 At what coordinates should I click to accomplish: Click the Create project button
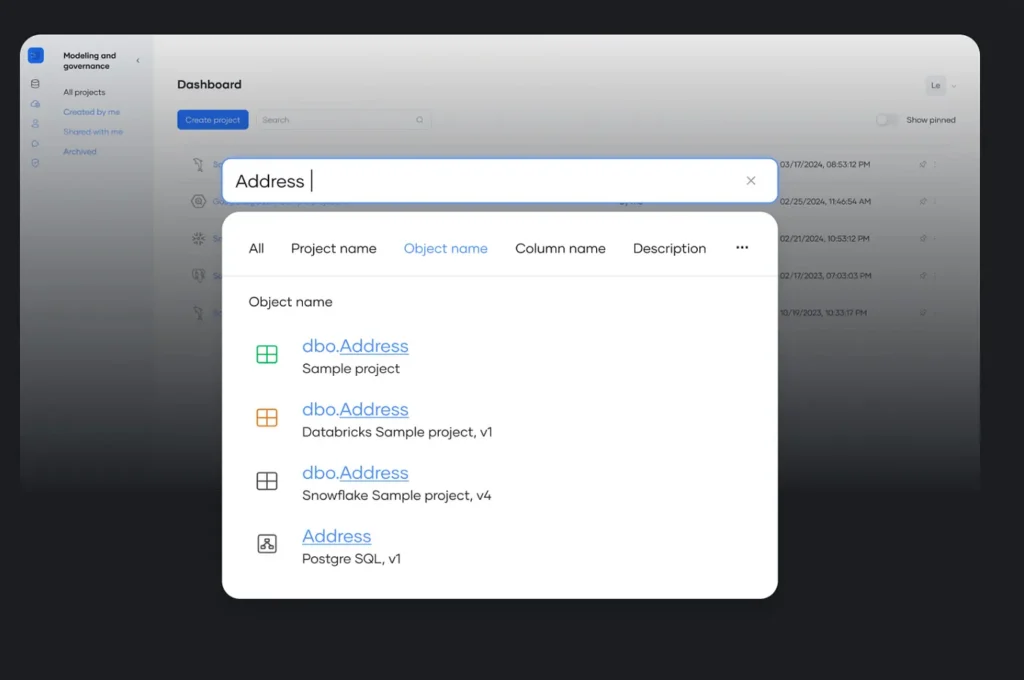pyautogui.click(x=212, y=120)
